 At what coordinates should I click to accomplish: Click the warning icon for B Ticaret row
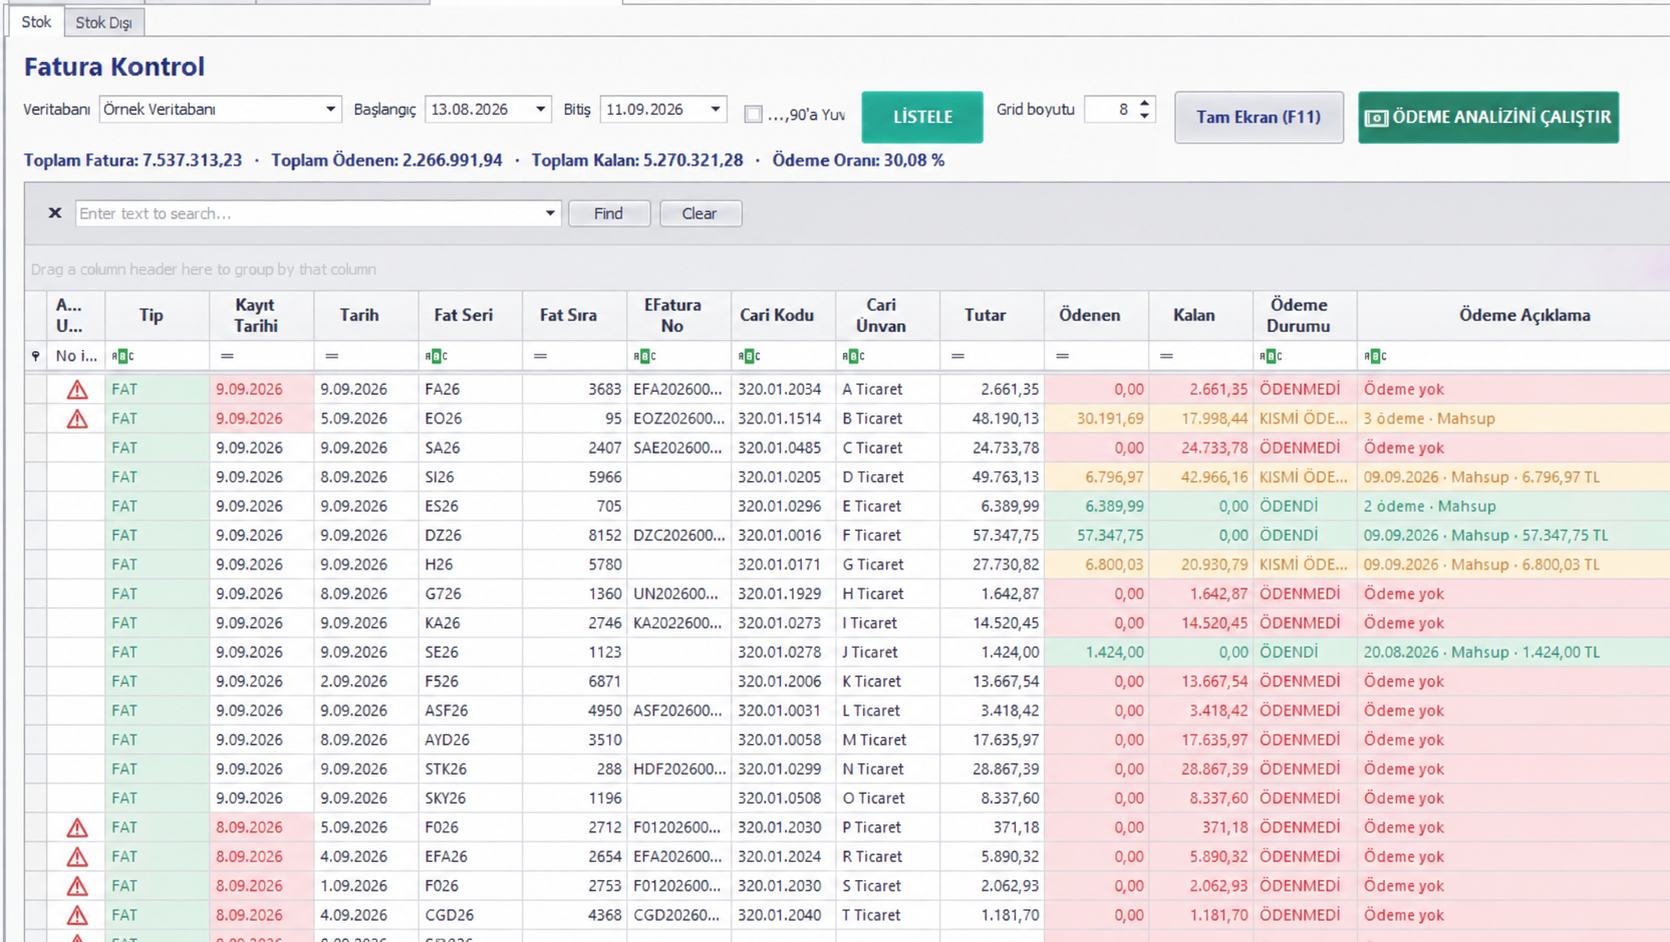tap(77, 419)
